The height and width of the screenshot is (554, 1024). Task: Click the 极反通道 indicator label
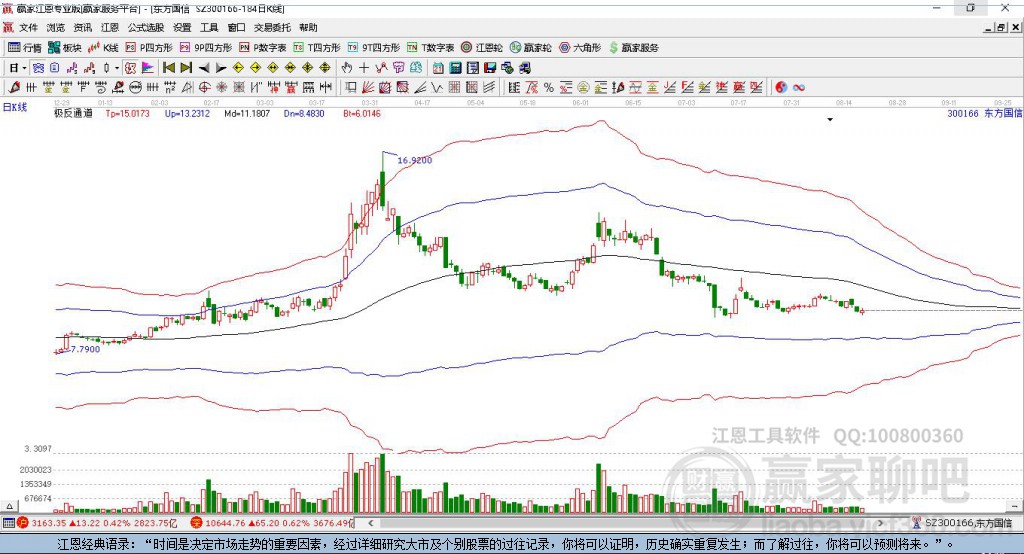pyautogui.click(x=73, y=114)
